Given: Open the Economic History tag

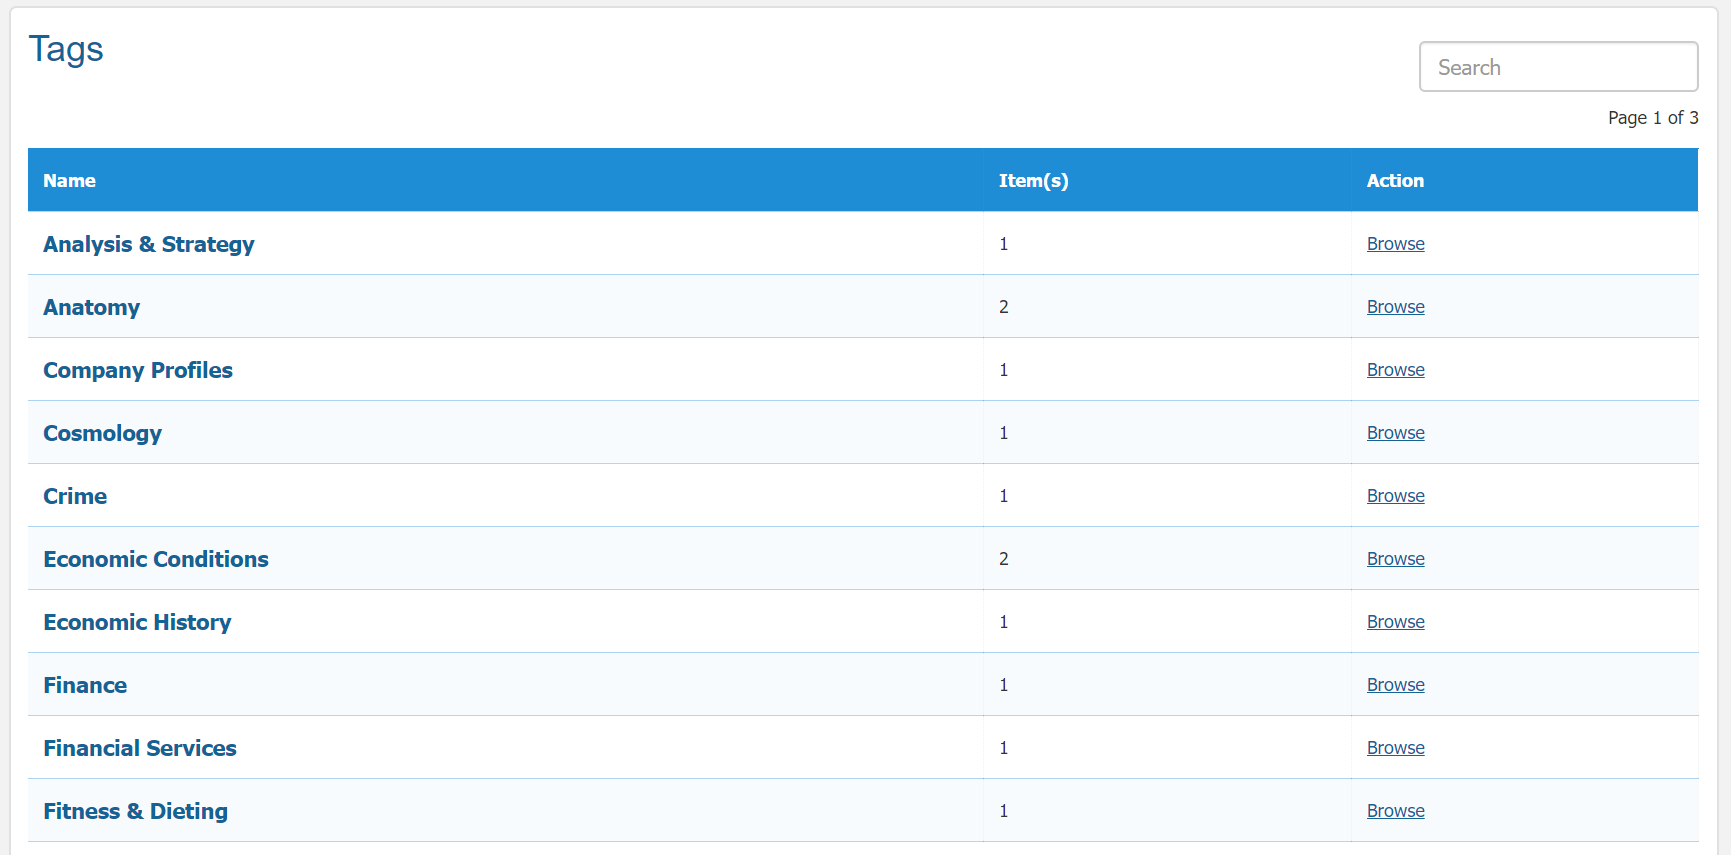Looking at the screenshot, I should coord(137,622).
